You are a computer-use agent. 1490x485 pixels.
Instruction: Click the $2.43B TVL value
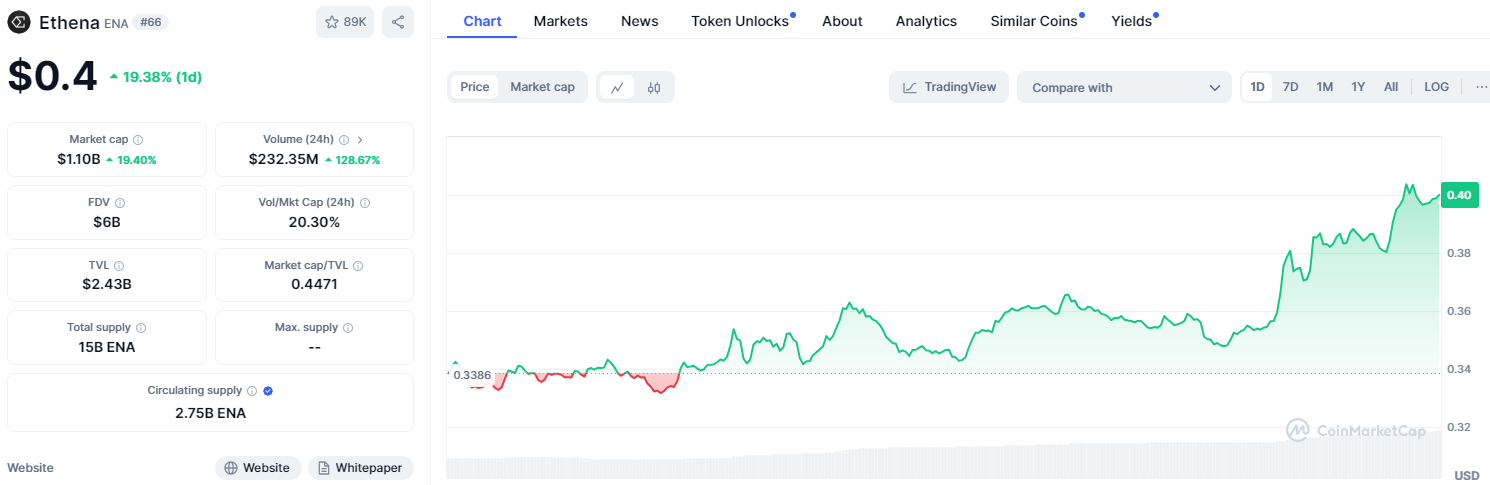point(107,284)
